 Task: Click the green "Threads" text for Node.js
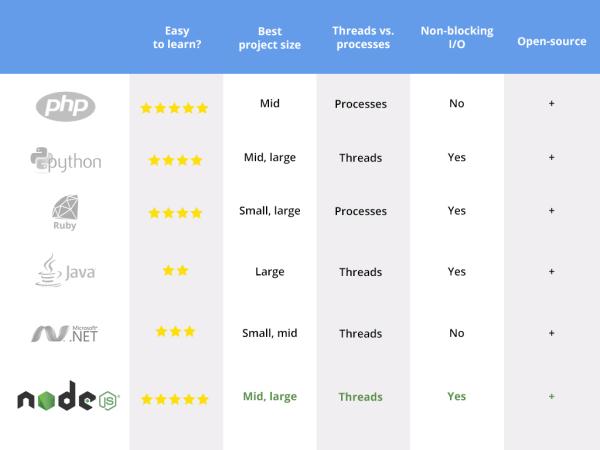click(361, 397)
